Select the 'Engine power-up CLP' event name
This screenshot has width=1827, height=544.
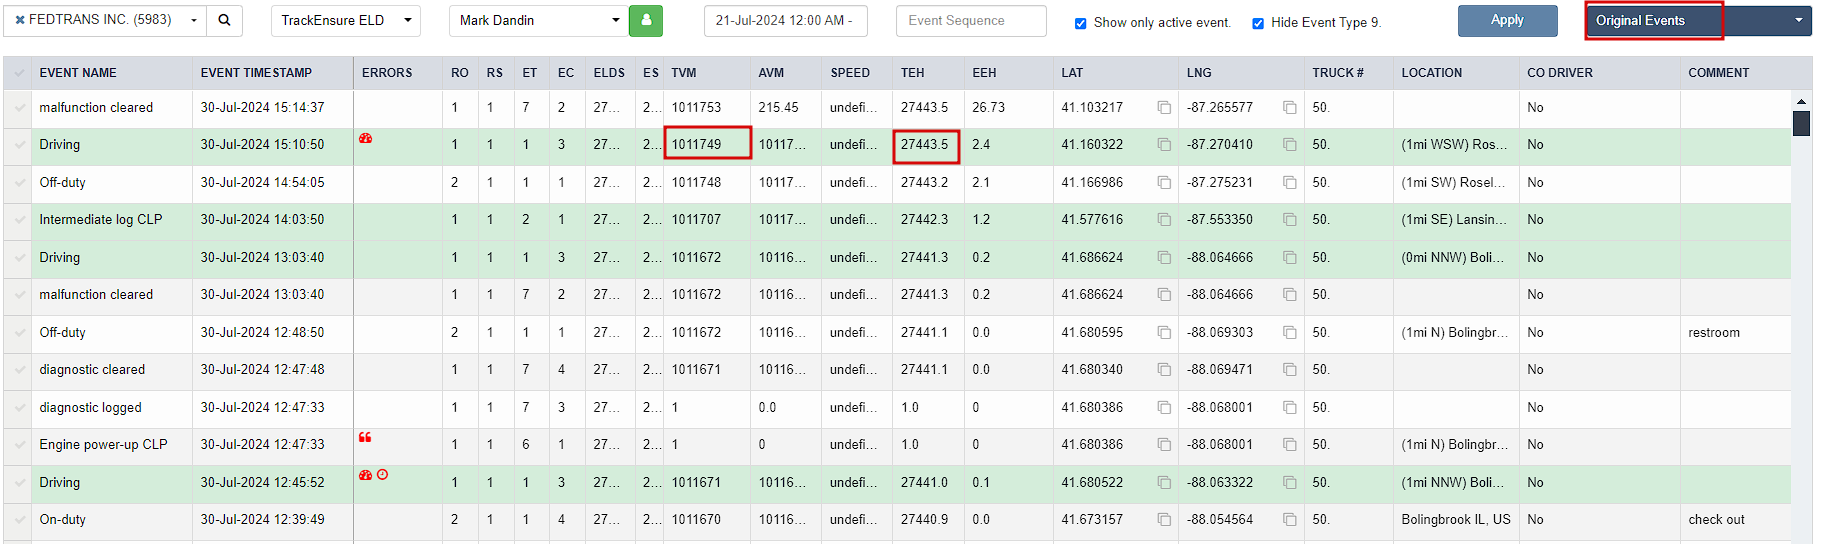103,445
